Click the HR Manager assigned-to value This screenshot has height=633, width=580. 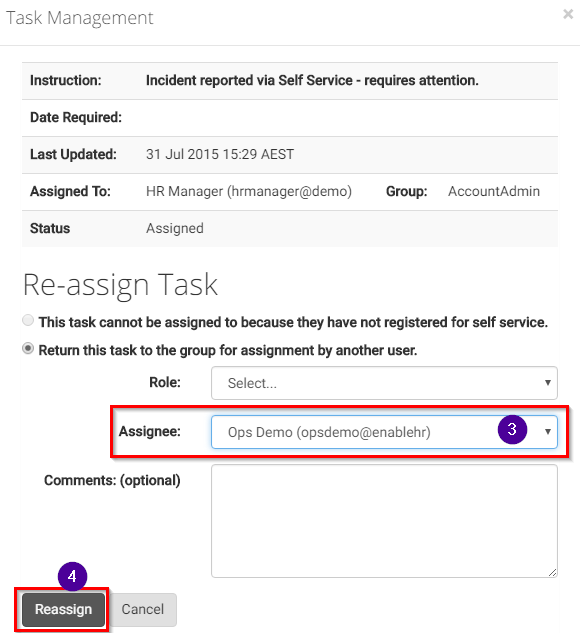249,191
